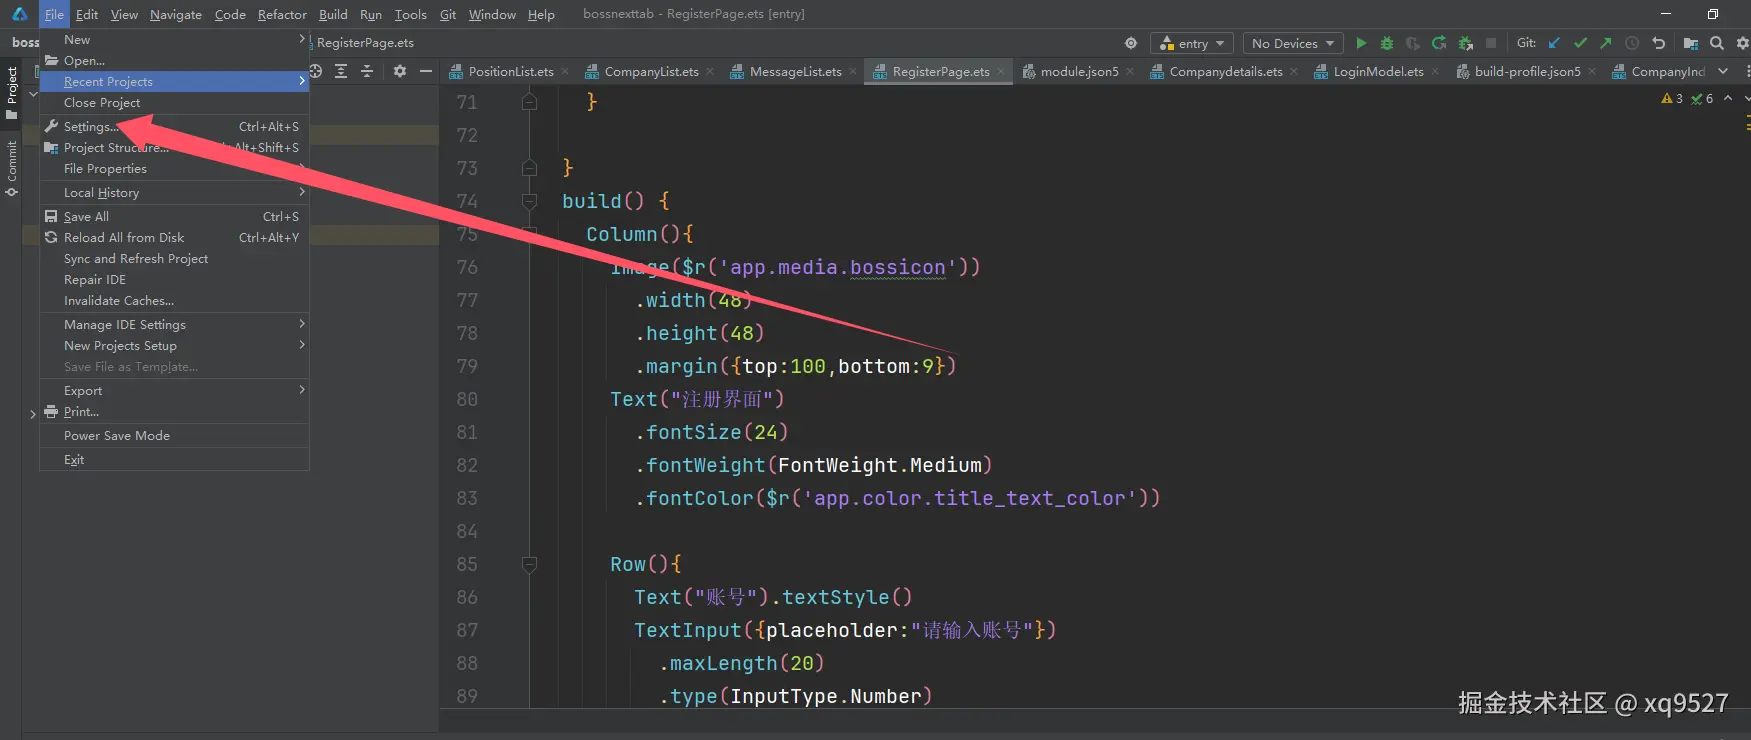Collapse the build() code fold marker
Screen dimensions: 1751x740
529,201
